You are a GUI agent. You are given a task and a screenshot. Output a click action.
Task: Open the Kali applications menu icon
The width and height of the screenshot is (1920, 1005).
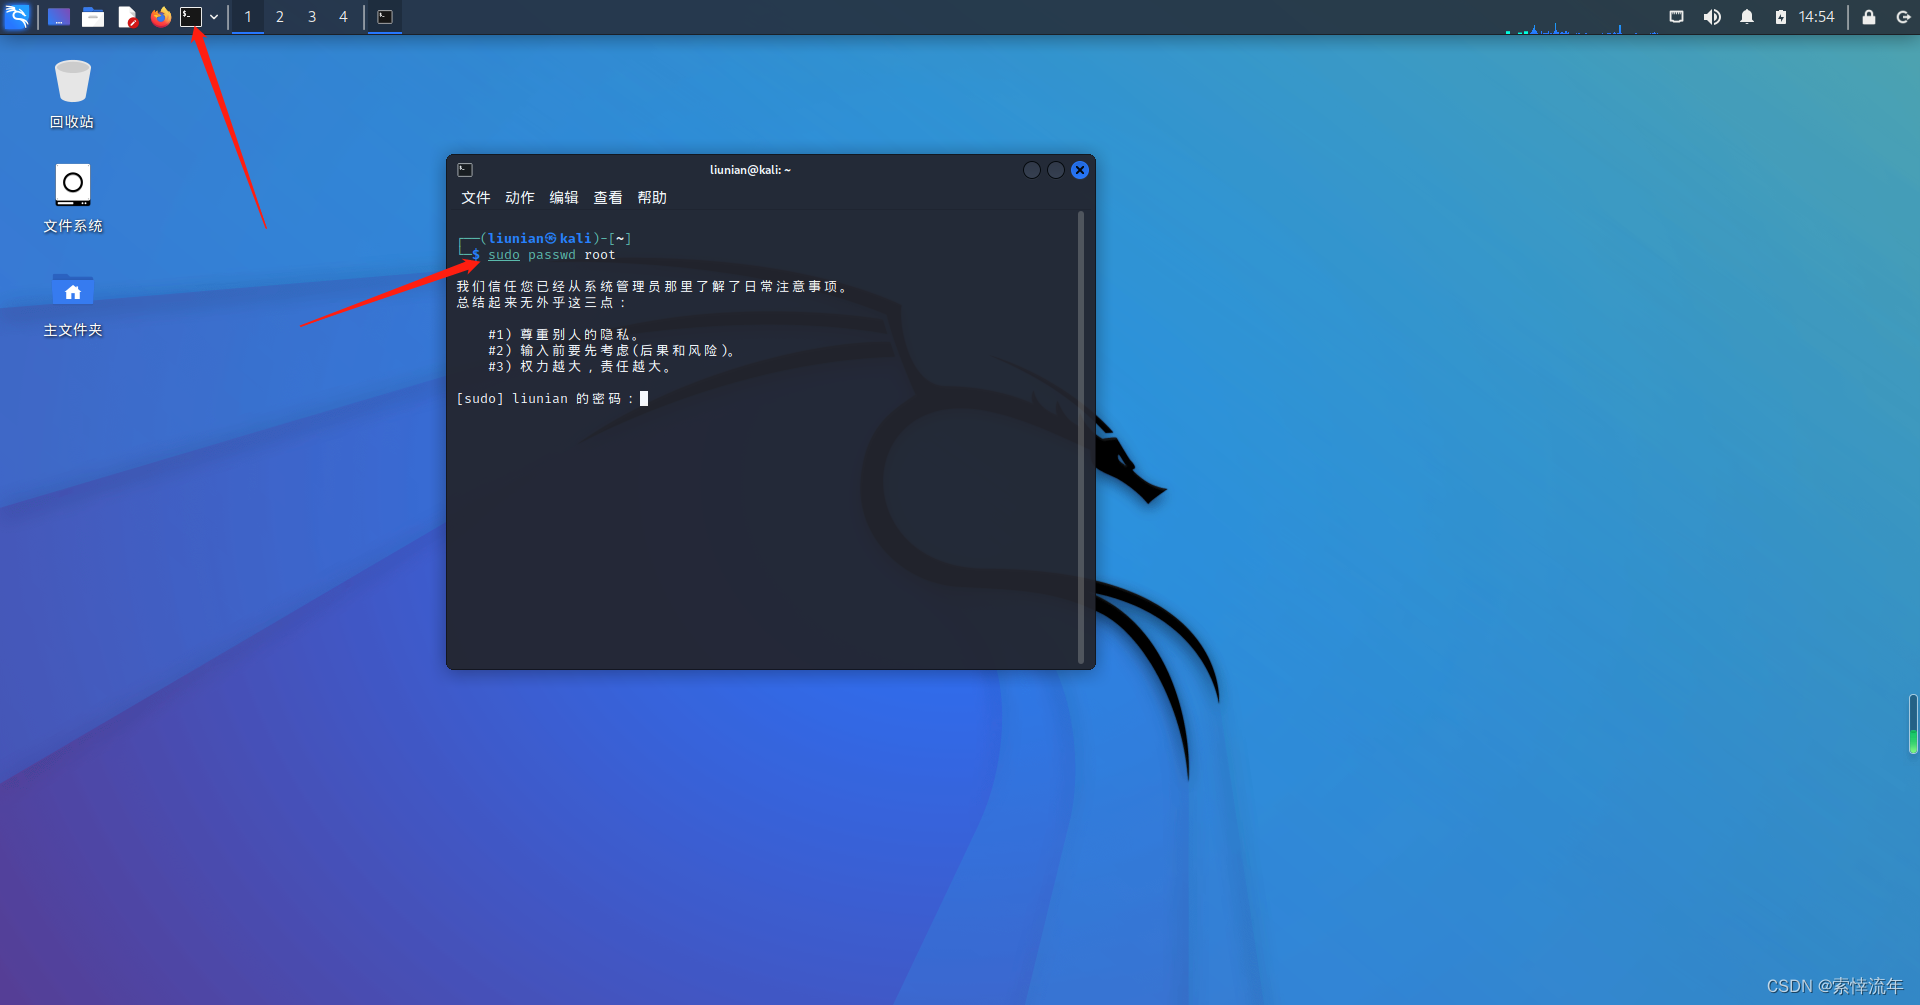click(x=17, y=16)
